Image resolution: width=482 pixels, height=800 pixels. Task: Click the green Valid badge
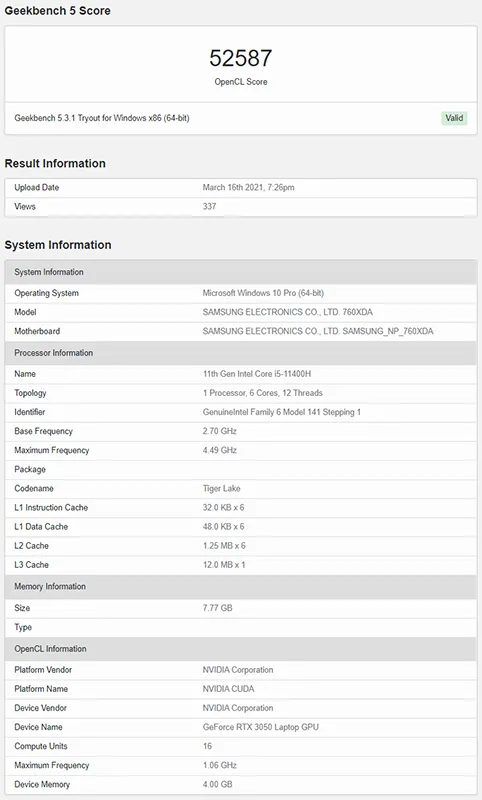pos(454,118)
